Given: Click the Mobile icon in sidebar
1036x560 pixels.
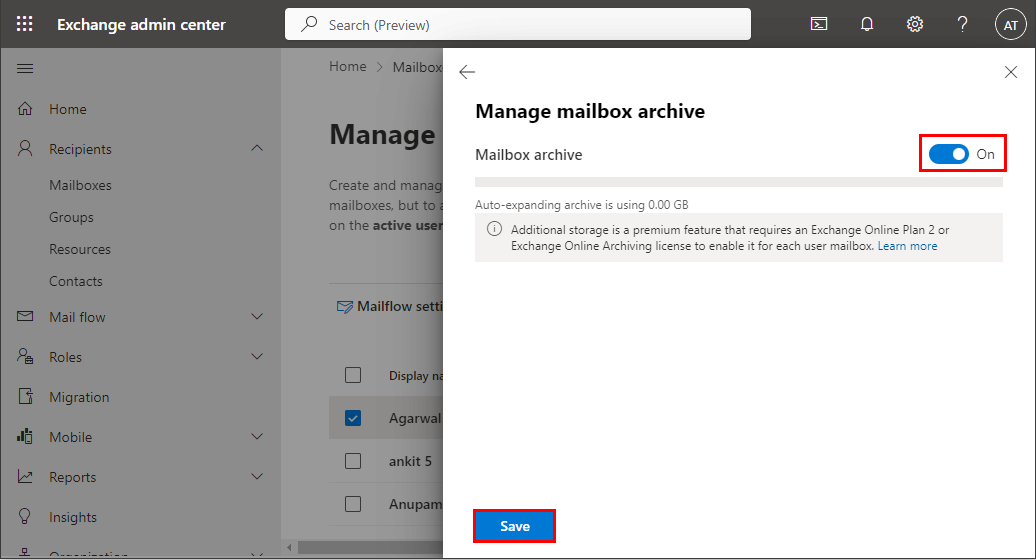Looking at the screenshot, I should pyautogui.click(x=25, y=437).
